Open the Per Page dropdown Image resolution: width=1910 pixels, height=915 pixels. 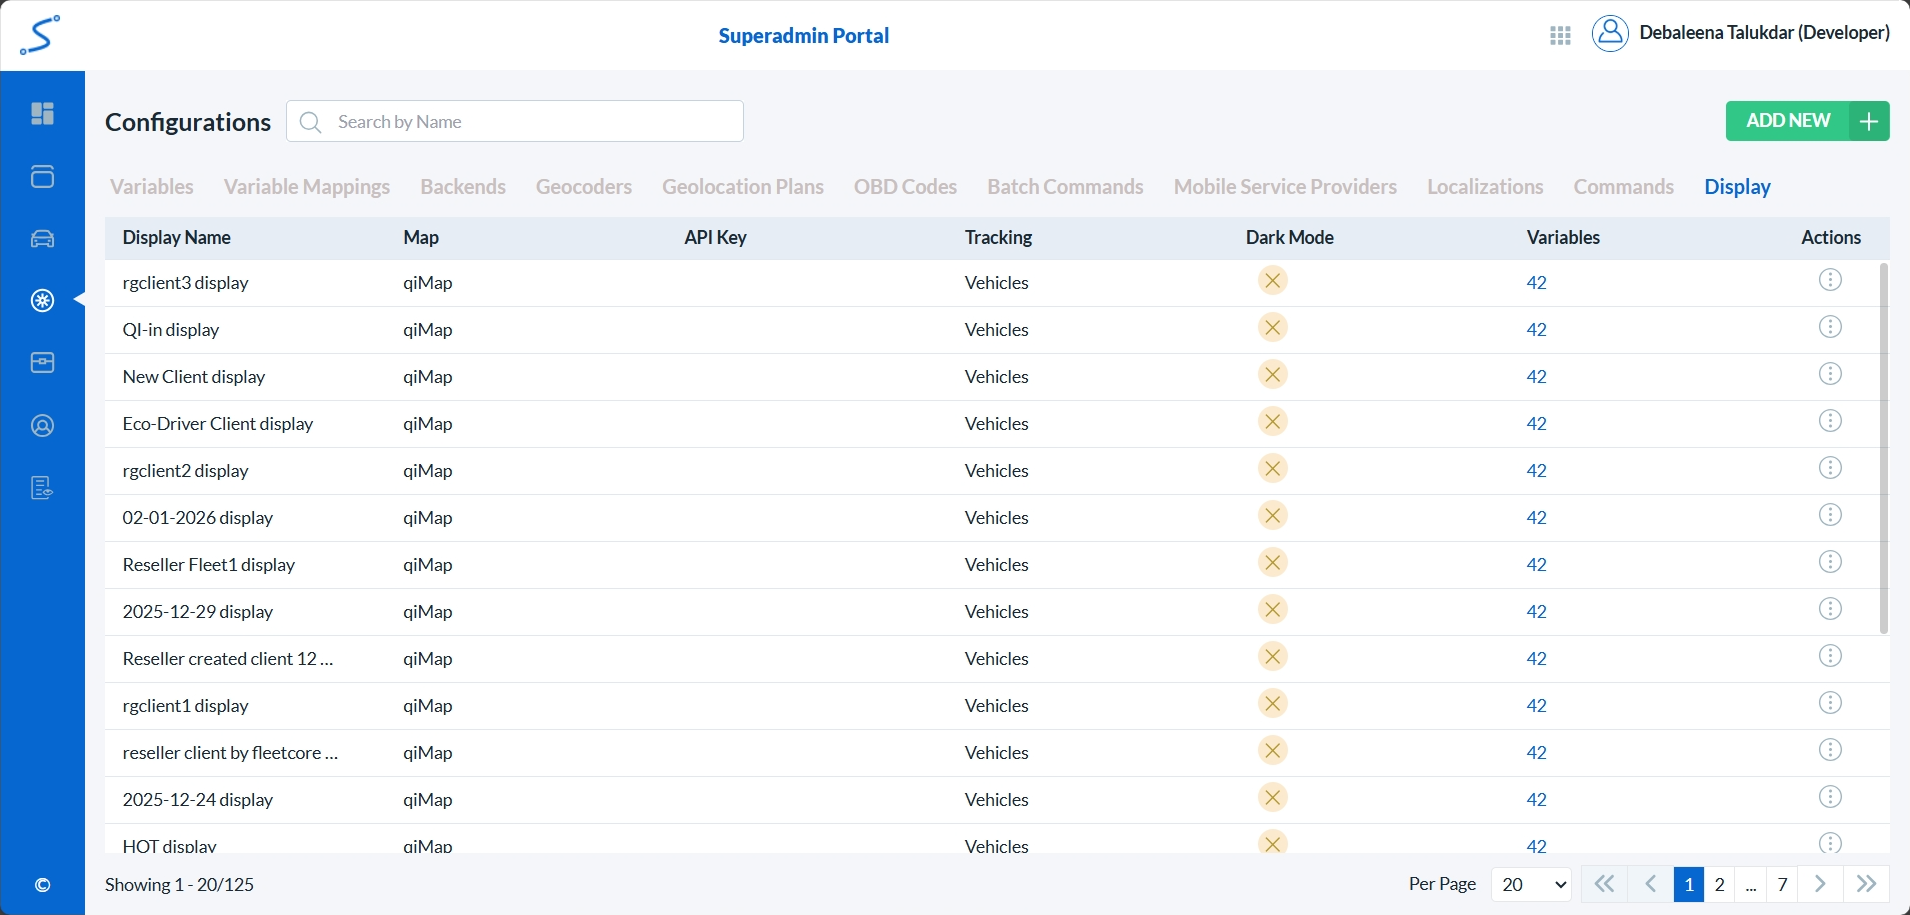(x=1531, y=885)
